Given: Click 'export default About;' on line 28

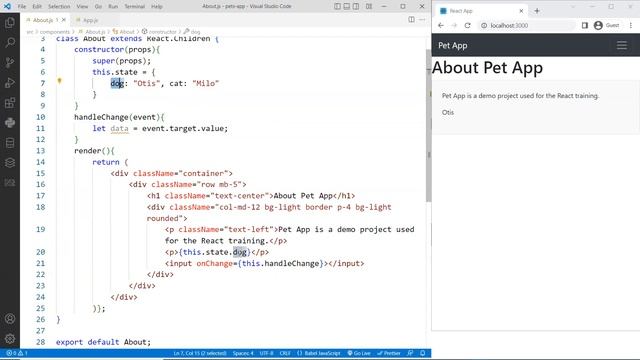Looking at the screenshot, I should (103, 342).
